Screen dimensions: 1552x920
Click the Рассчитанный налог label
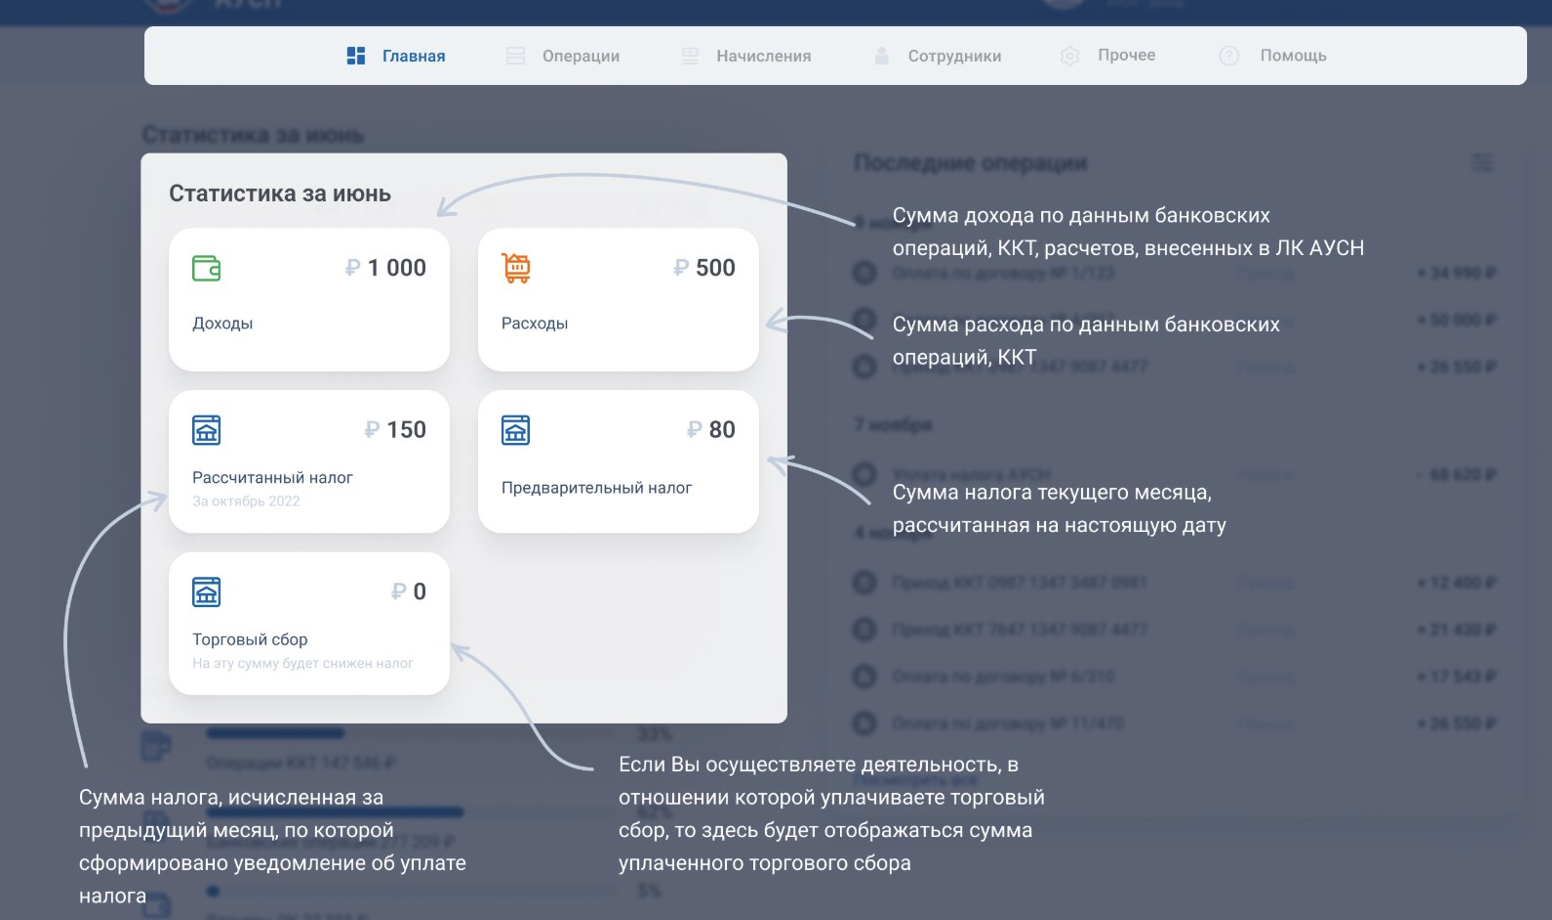point(272,478)
